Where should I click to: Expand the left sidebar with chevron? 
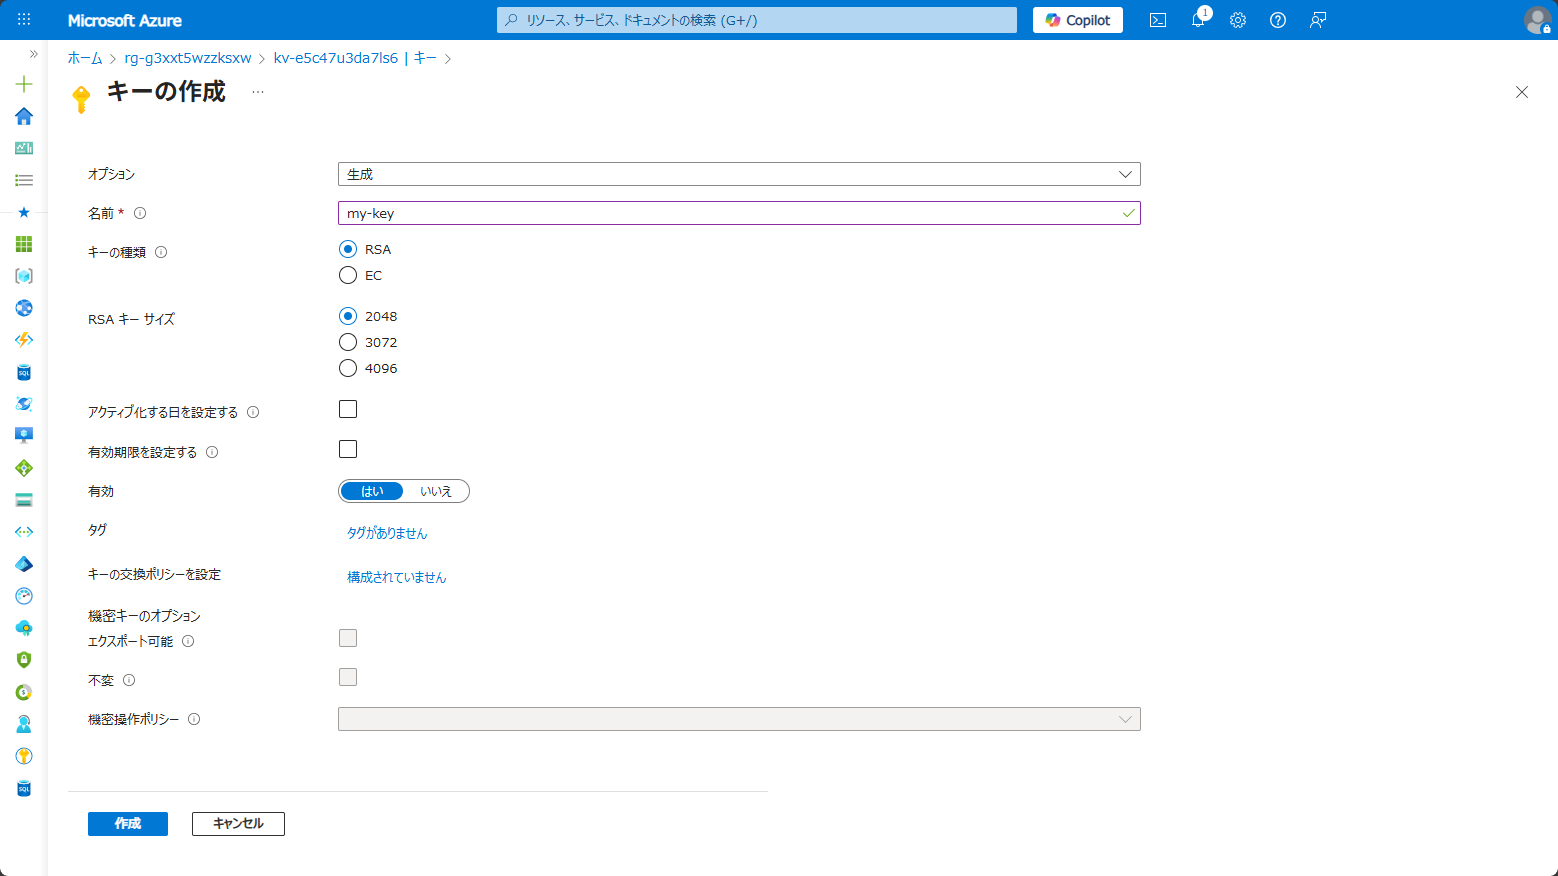point(33,54)
